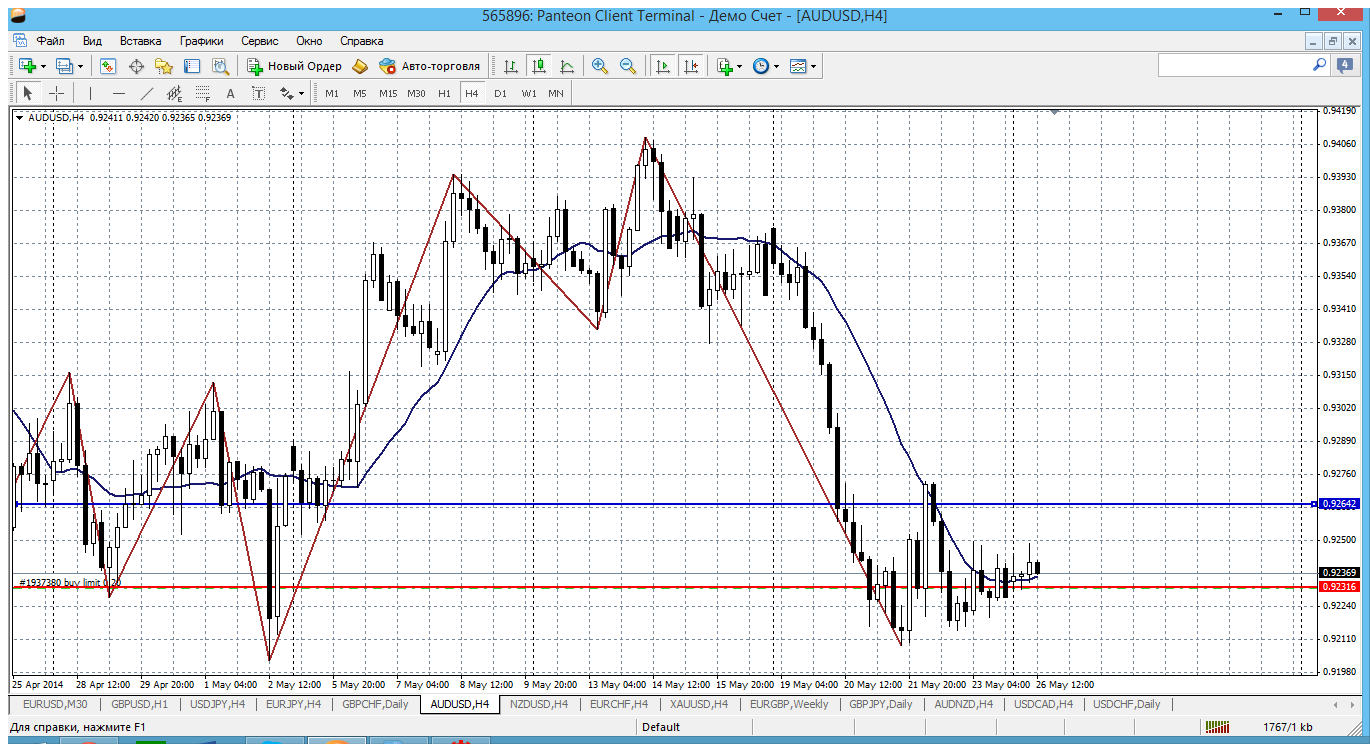The image size is (1370, 744).
Task: Toggle Авто-торговля auto trading
Action: pyautogui.click(x=429, y=66)
